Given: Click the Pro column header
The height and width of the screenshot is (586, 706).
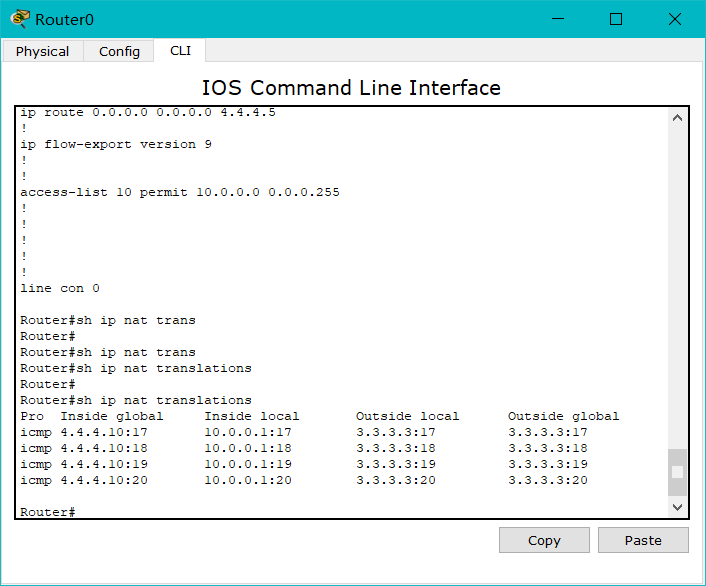Looking at the screenshot, I should pyautogui.click(x=32, y=416).
